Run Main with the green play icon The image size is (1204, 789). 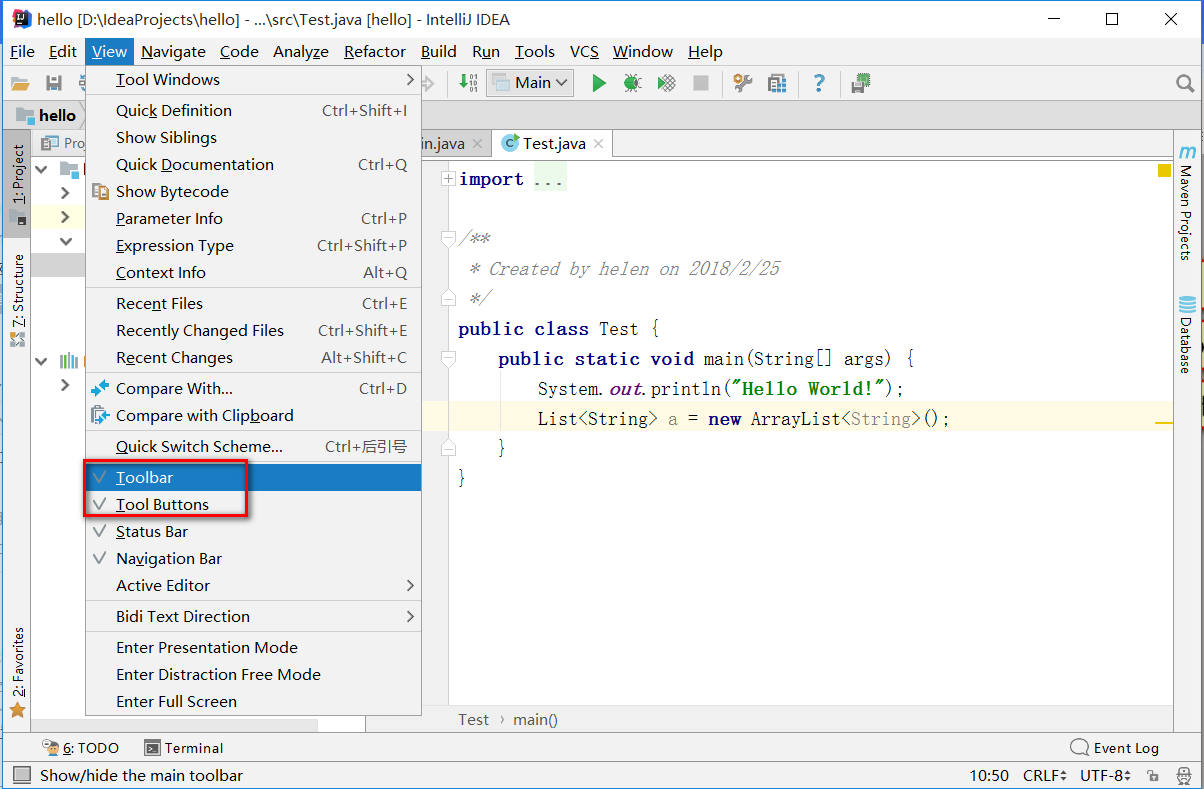pyautogui.click(x=599, y=83)
